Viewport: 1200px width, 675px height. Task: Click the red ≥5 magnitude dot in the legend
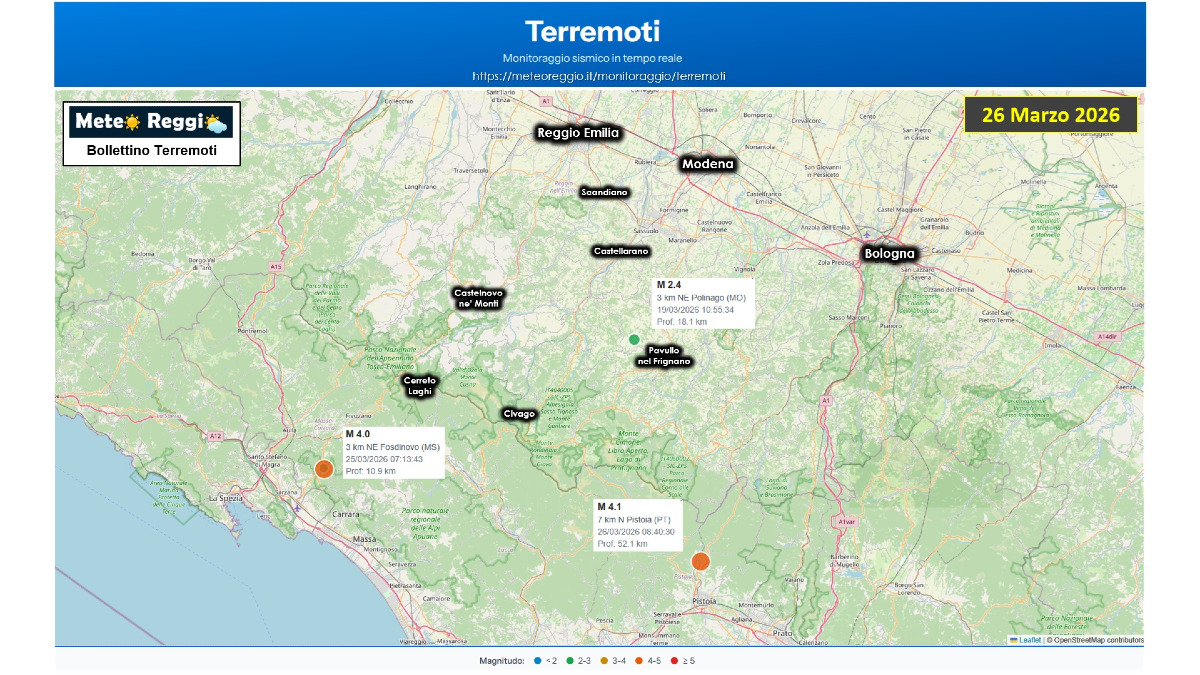[674, 660]
